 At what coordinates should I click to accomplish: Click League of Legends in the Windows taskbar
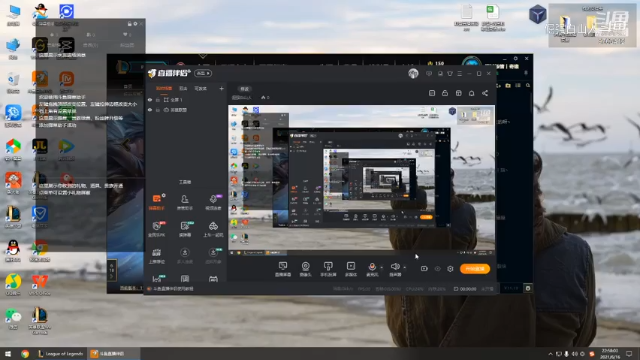coord(60,353)
